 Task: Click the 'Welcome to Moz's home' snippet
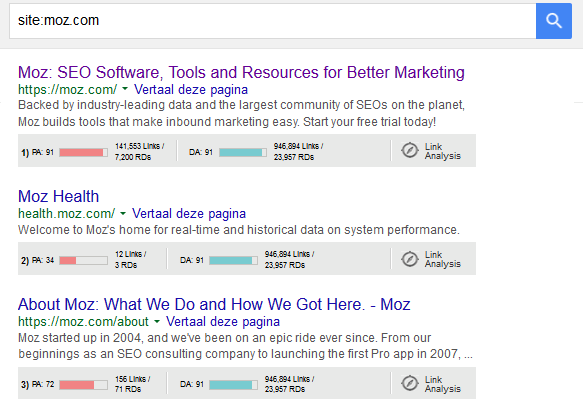click(x=239, y=230)
